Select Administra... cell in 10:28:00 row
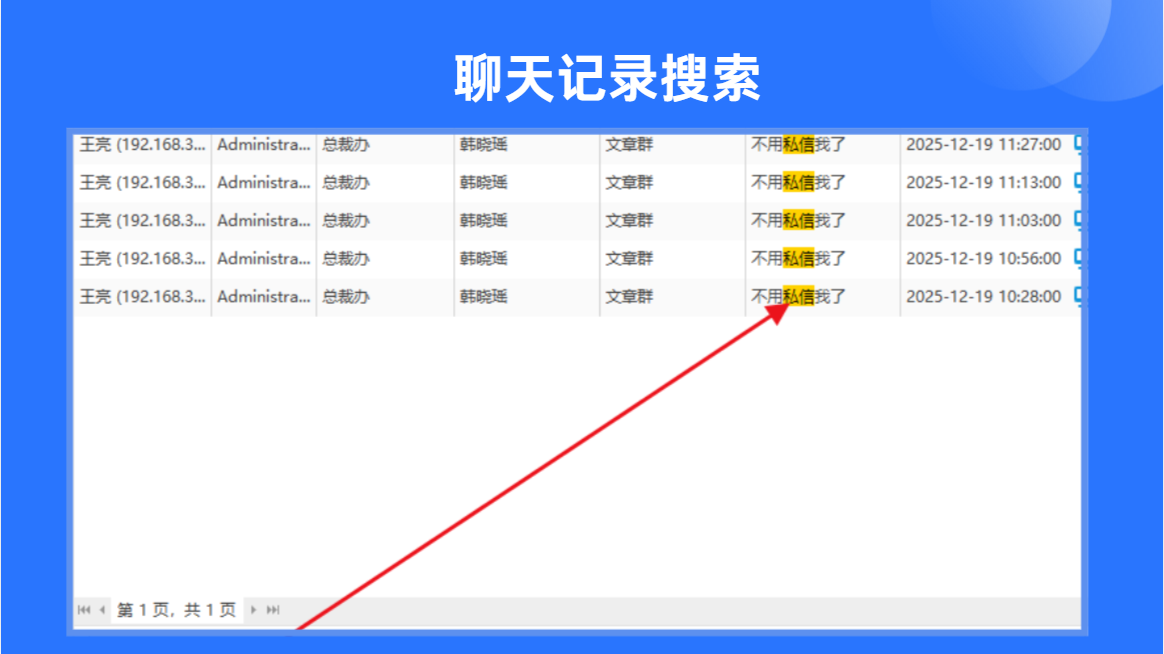Image resolution: width=1164 pixels, height=654 pixels. [x=264, y=296]
